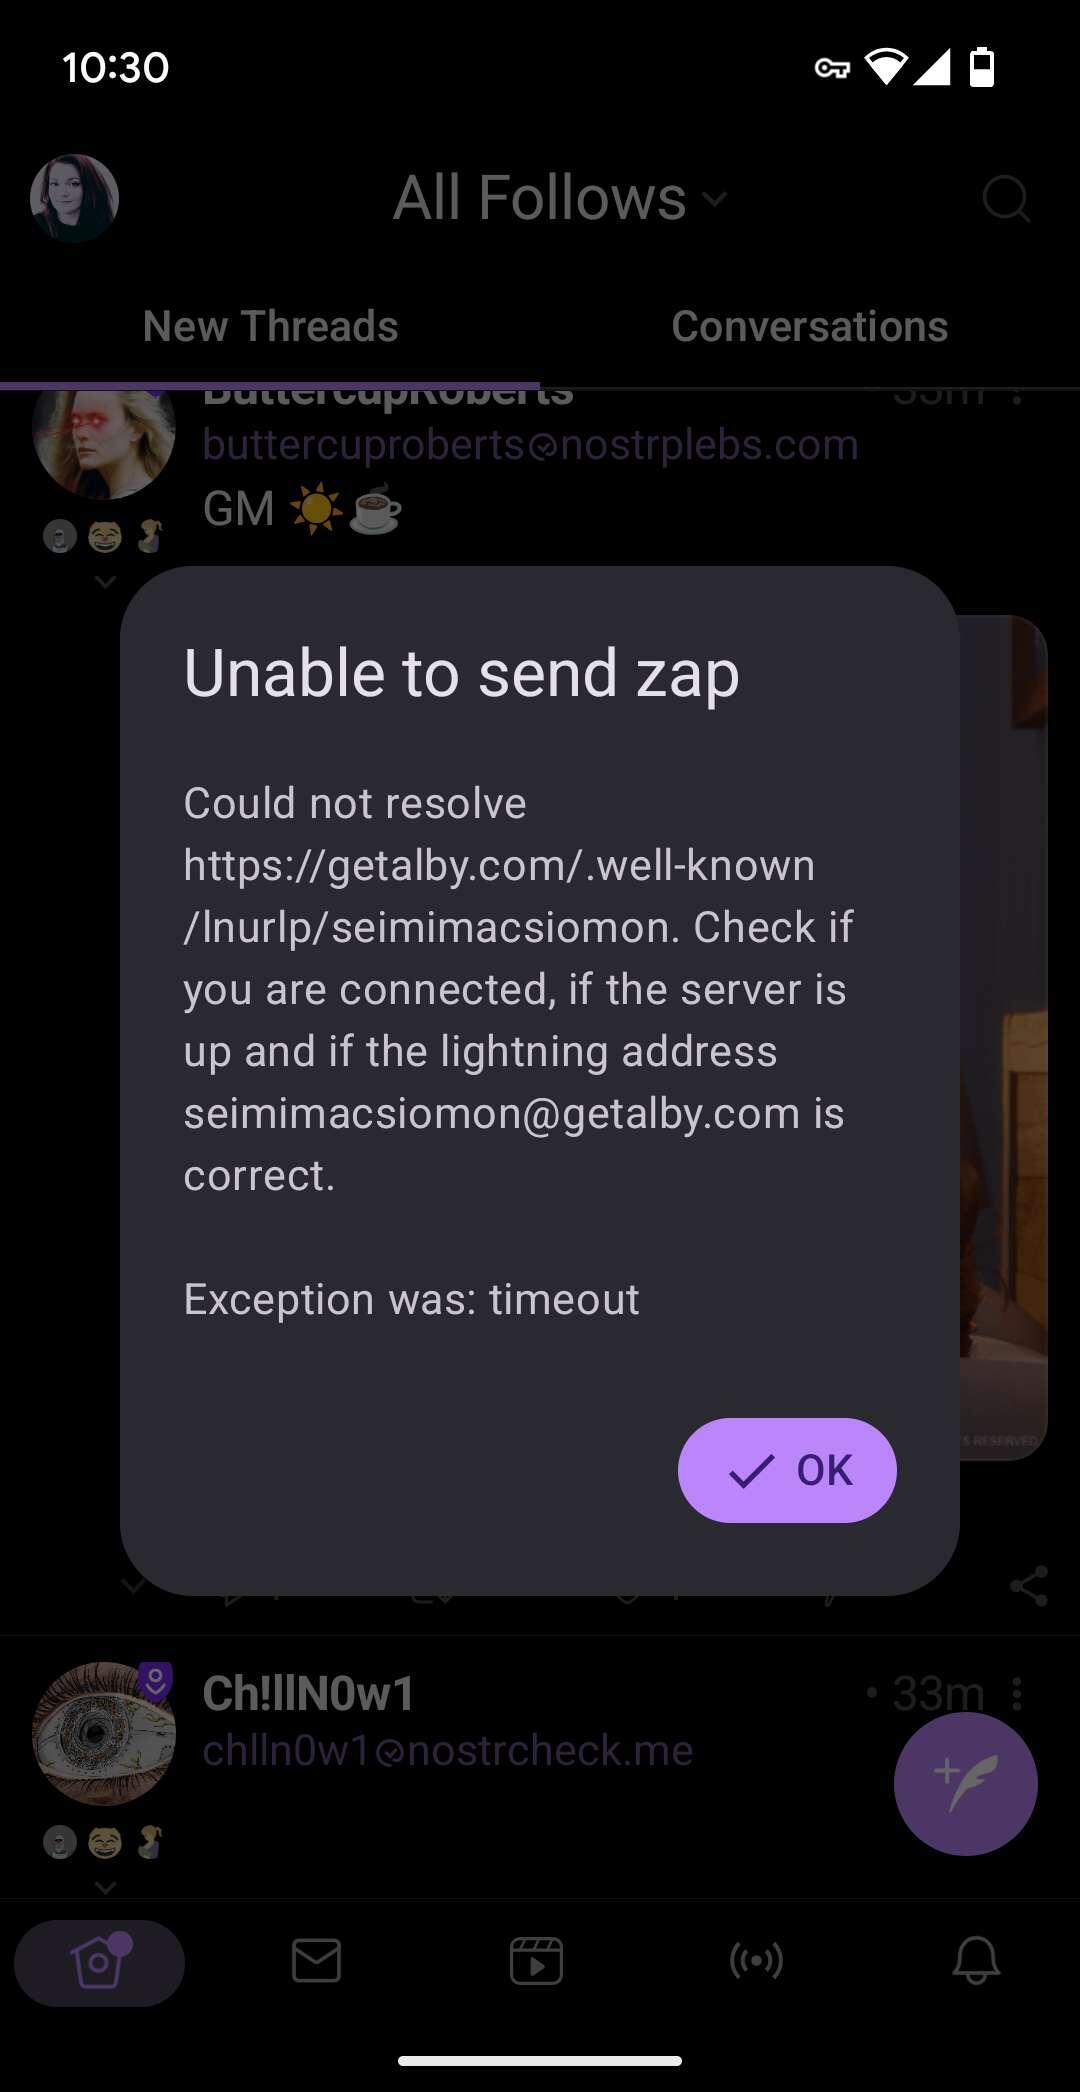Open the Videos feed icon
1080x2092 pixels.
(536, 1961)
